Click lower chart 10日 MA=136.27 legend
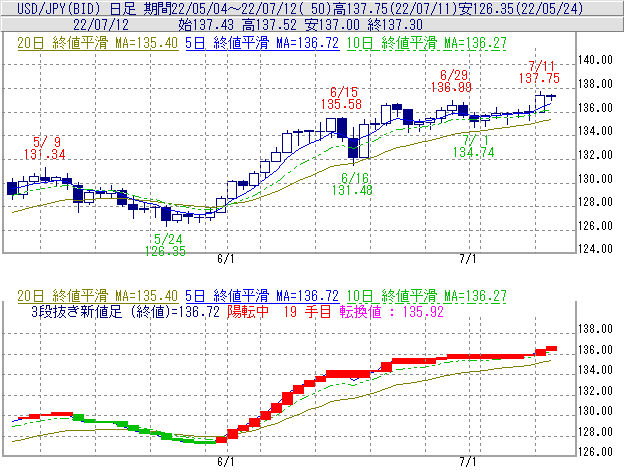This screenshot has height=475, width=624. (x=427, y=296)
